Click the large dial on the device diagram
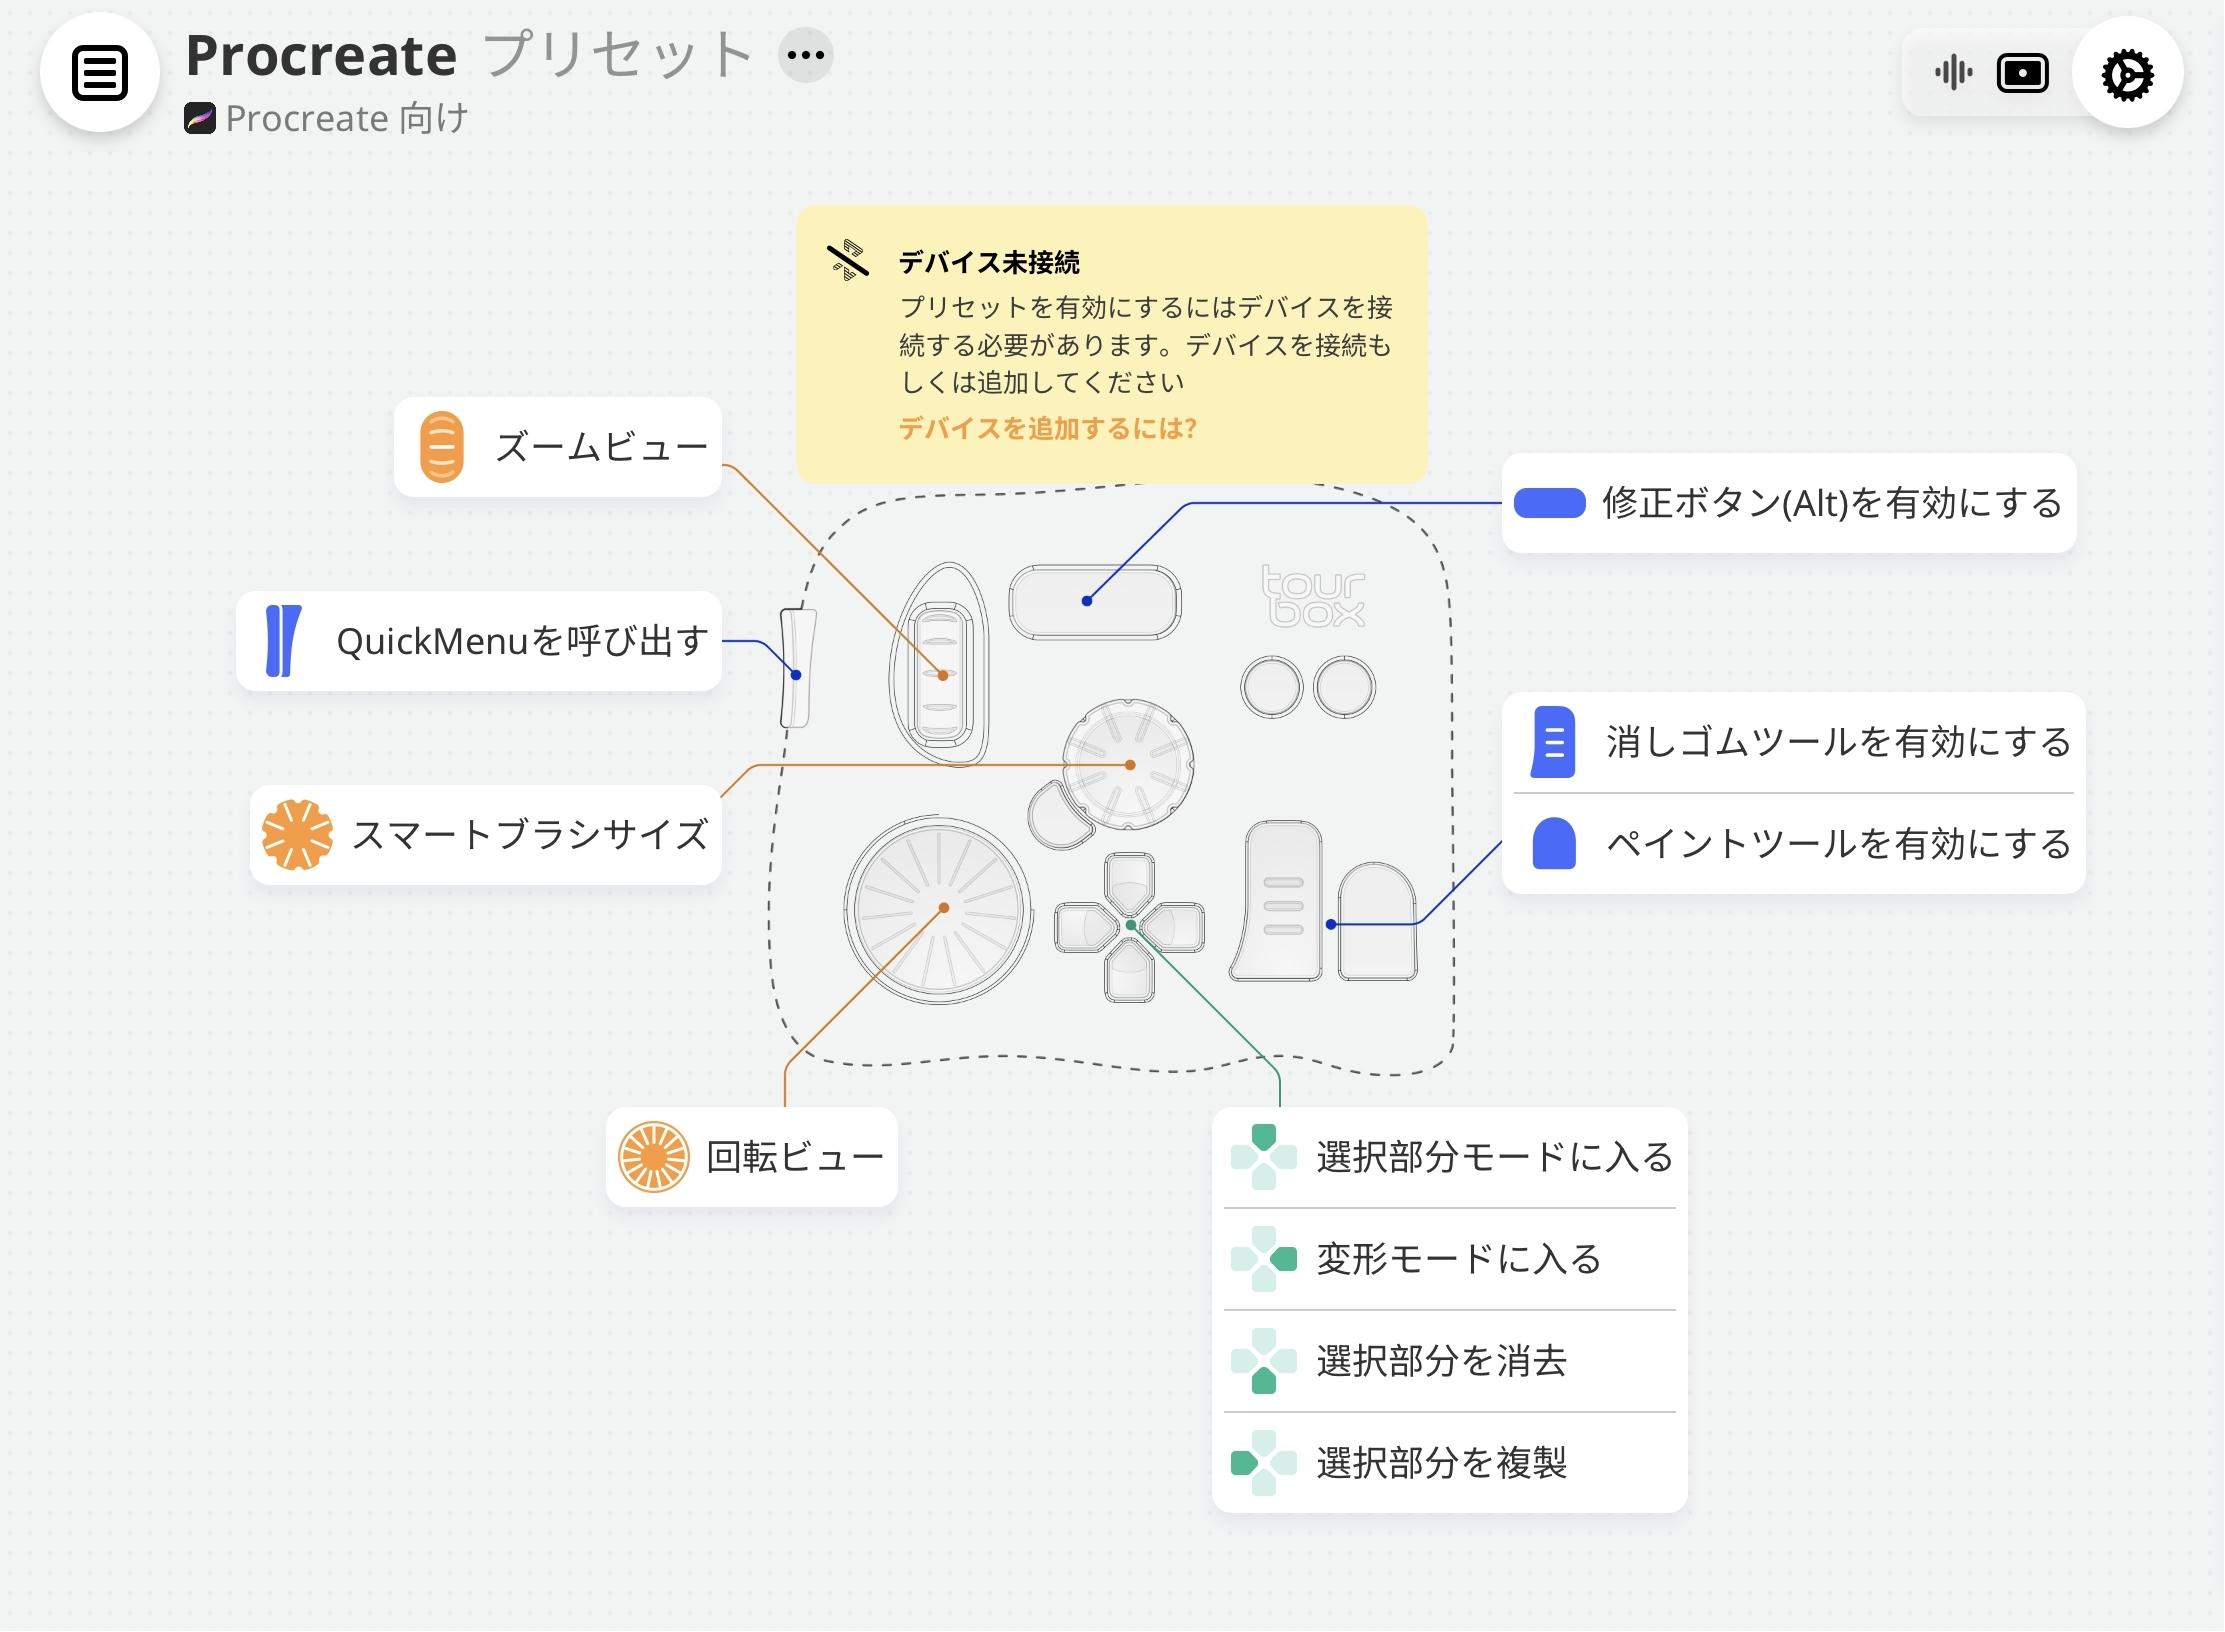This screenshot has width=2225, height=1632. pos(938,910)
